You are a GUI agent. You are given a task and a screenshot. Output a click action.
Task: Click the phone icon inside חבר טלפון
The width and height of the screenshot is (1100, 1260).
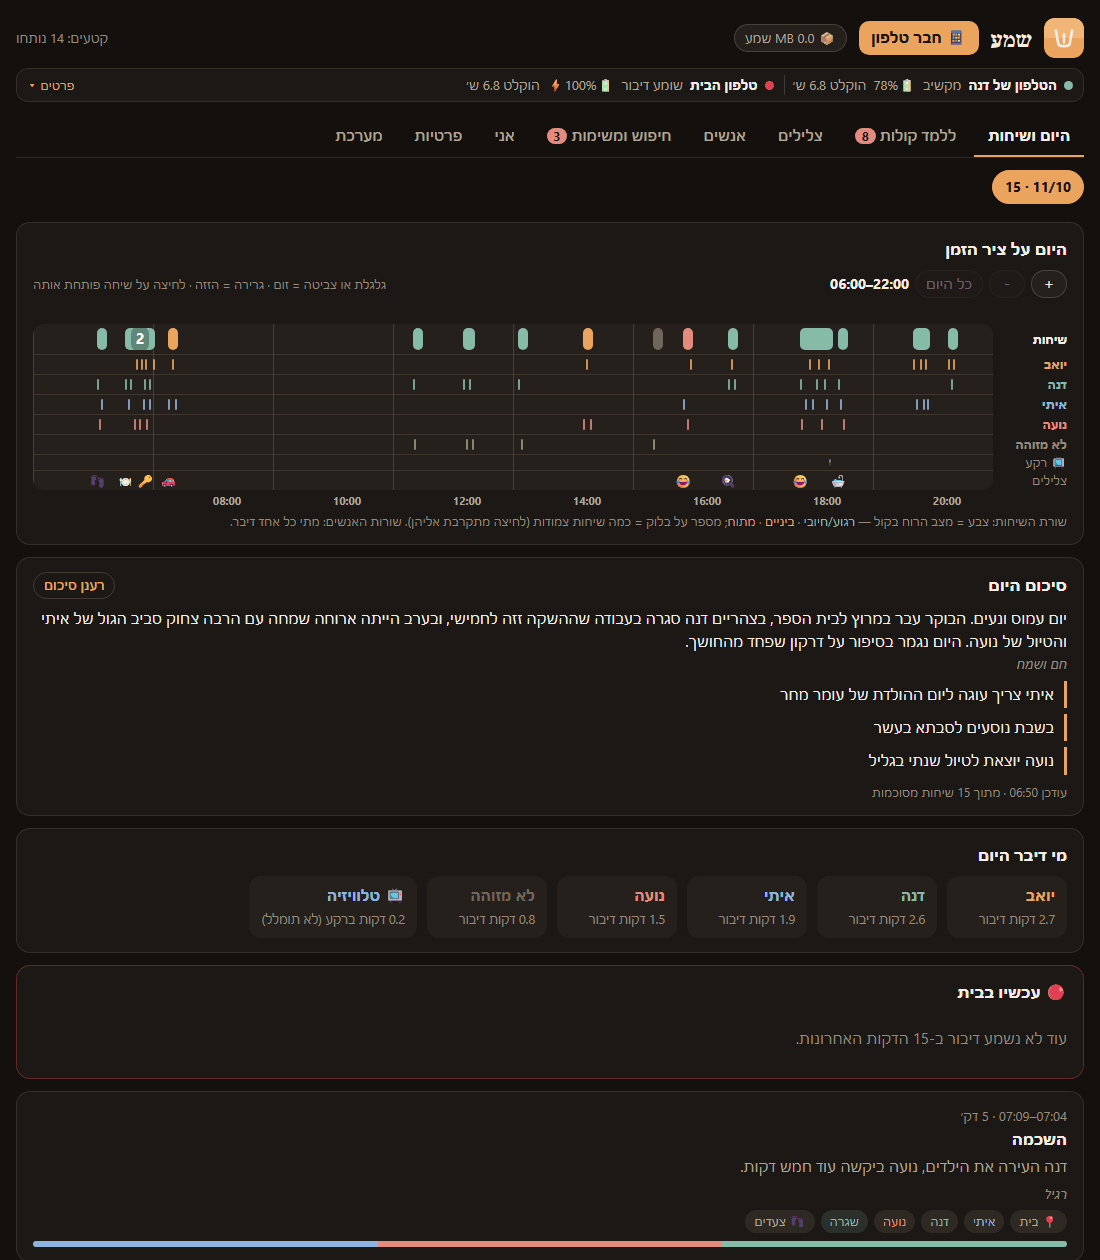tap(957, 38)
